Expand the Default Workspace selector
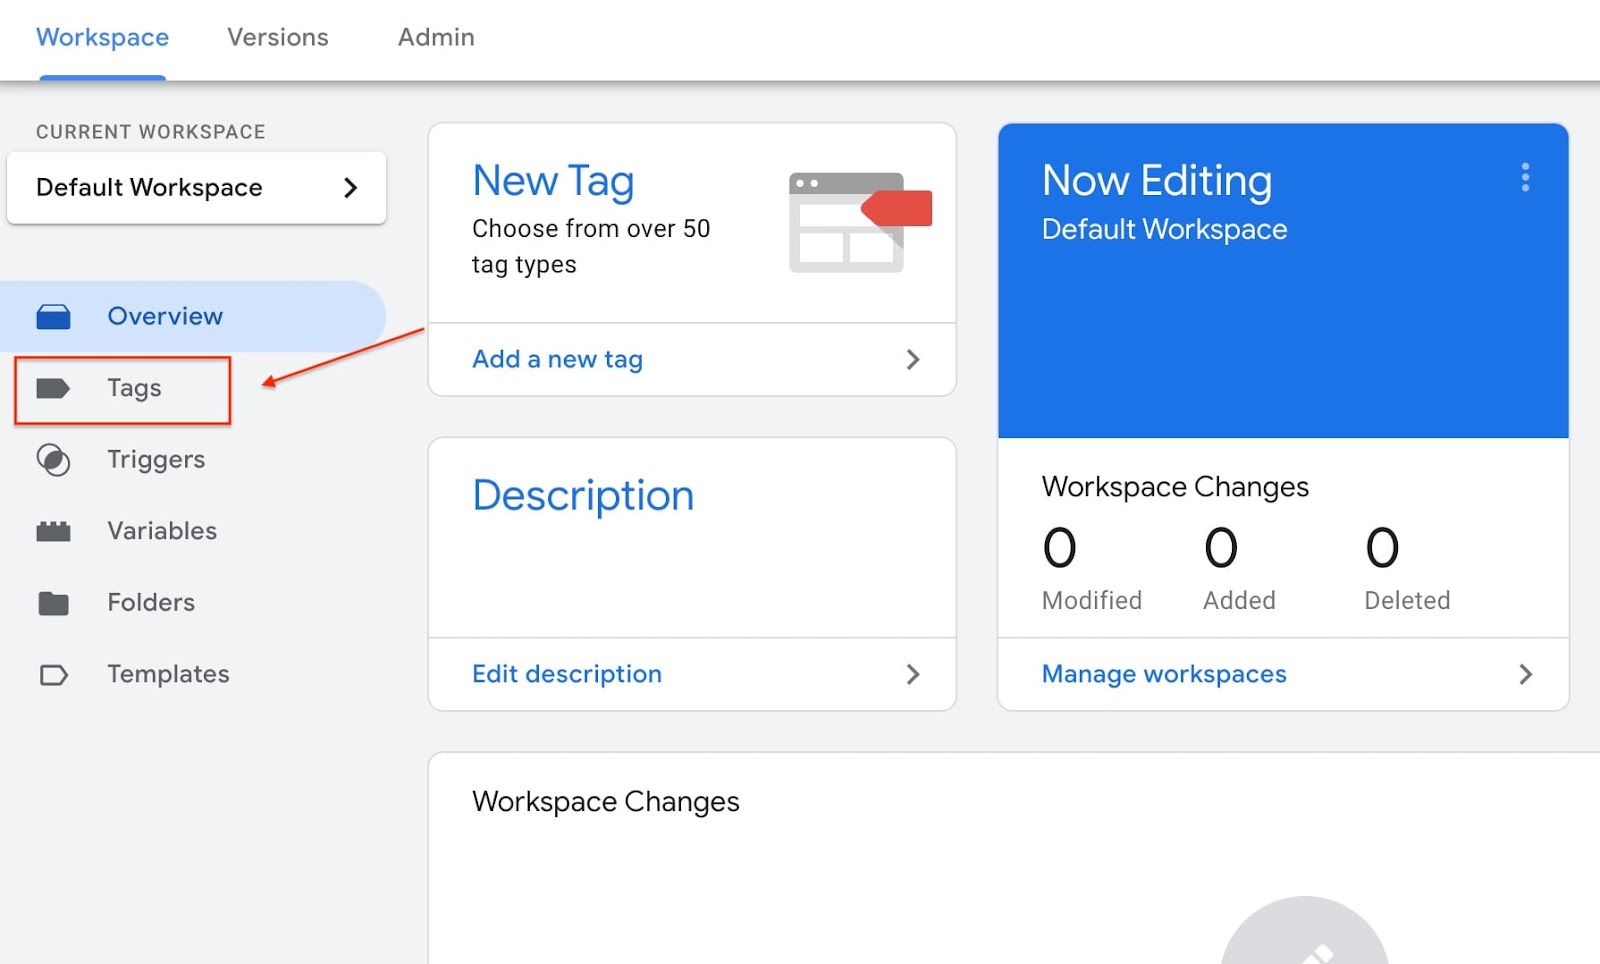Image resolution: width=1600 pixels, height=964 pixels. 196,188
